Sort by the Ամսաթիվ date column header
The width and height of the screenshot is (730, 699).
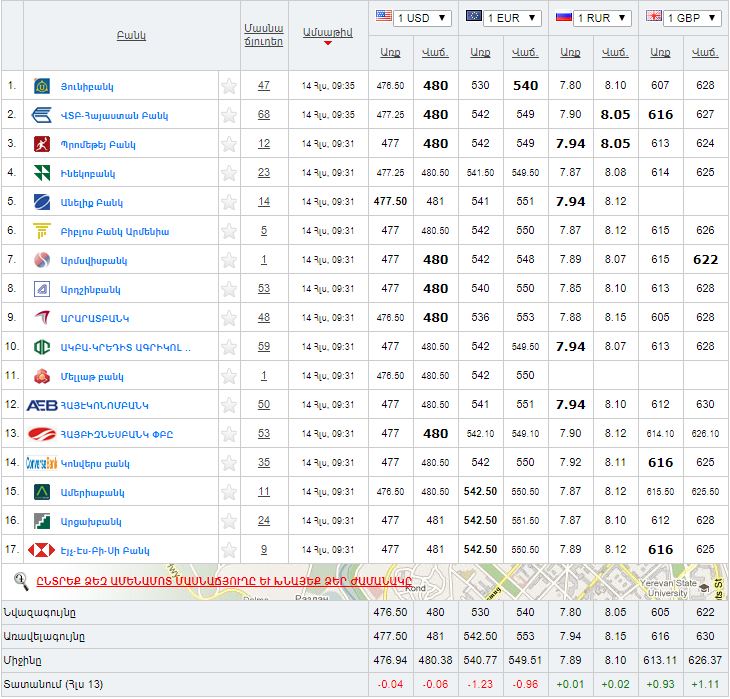click(x=327, y=33)
